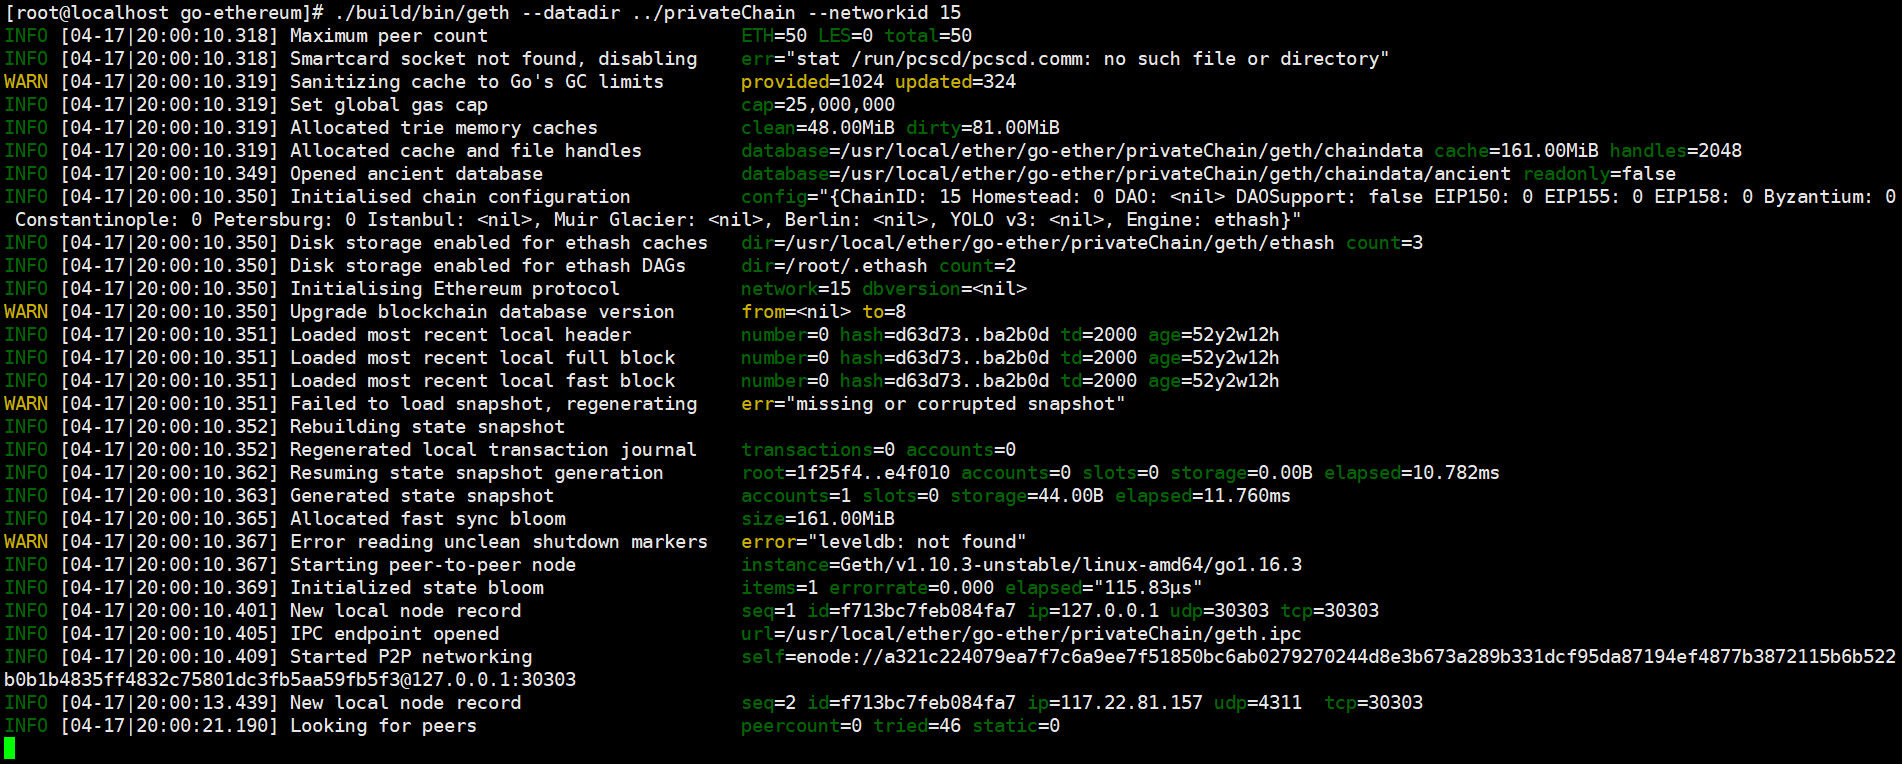Screen dimensions: 1903x764
Task: Click 'New local node record' at 20:00:13.439
Action: (405, 703)
